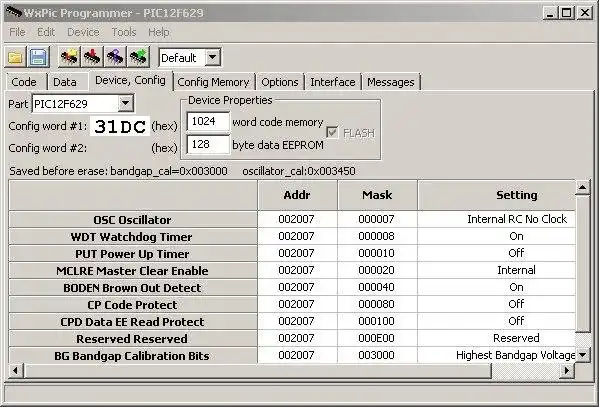Open the Default dropdown in the toolbar
599x407 pixels.
[x=212, y=58]
